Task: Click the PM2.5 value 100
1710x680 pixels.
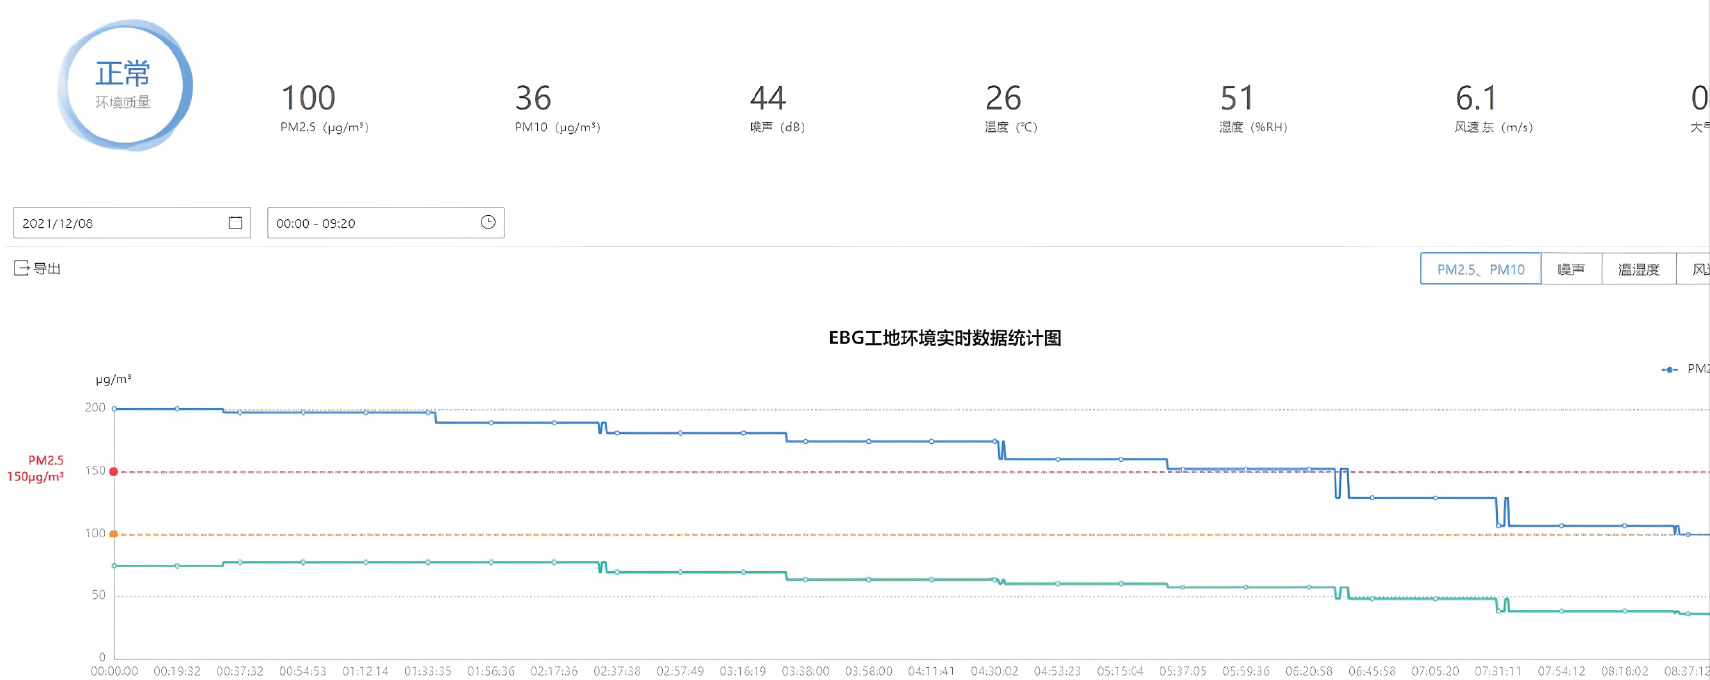Action: (x=308, y=98)
